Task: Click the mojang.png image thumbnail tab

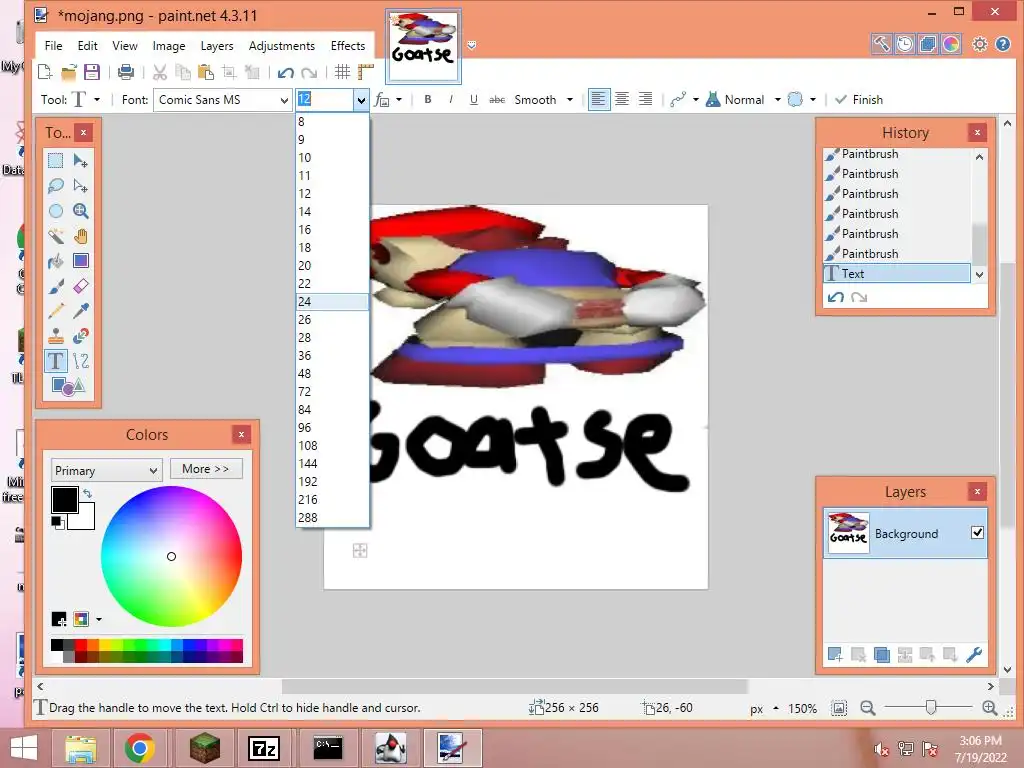Action: pyautogui.click(x=423, y=46)
